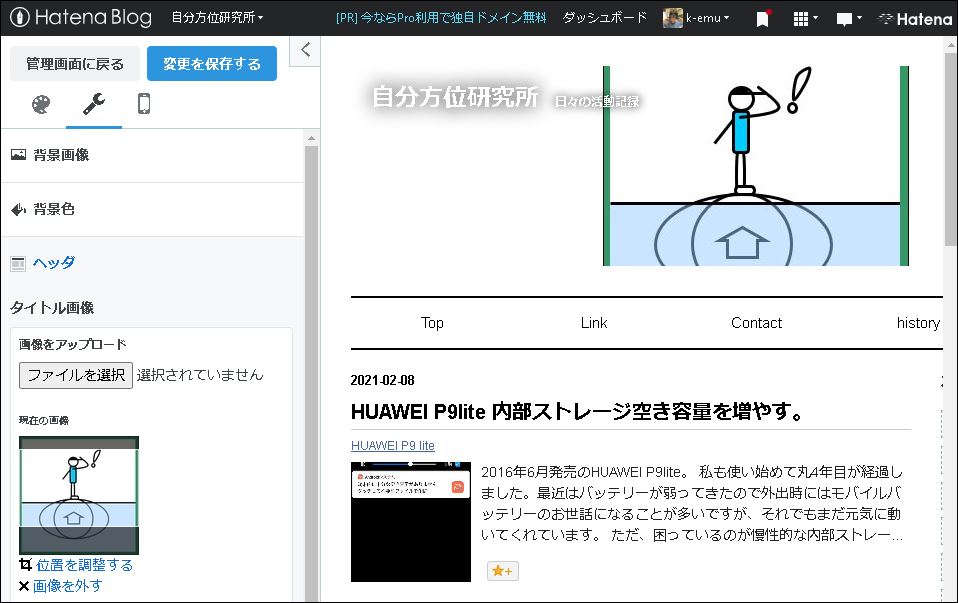Save changes with 変更を保存する
The width and height of the screenshot is (958, 603).
211,64
